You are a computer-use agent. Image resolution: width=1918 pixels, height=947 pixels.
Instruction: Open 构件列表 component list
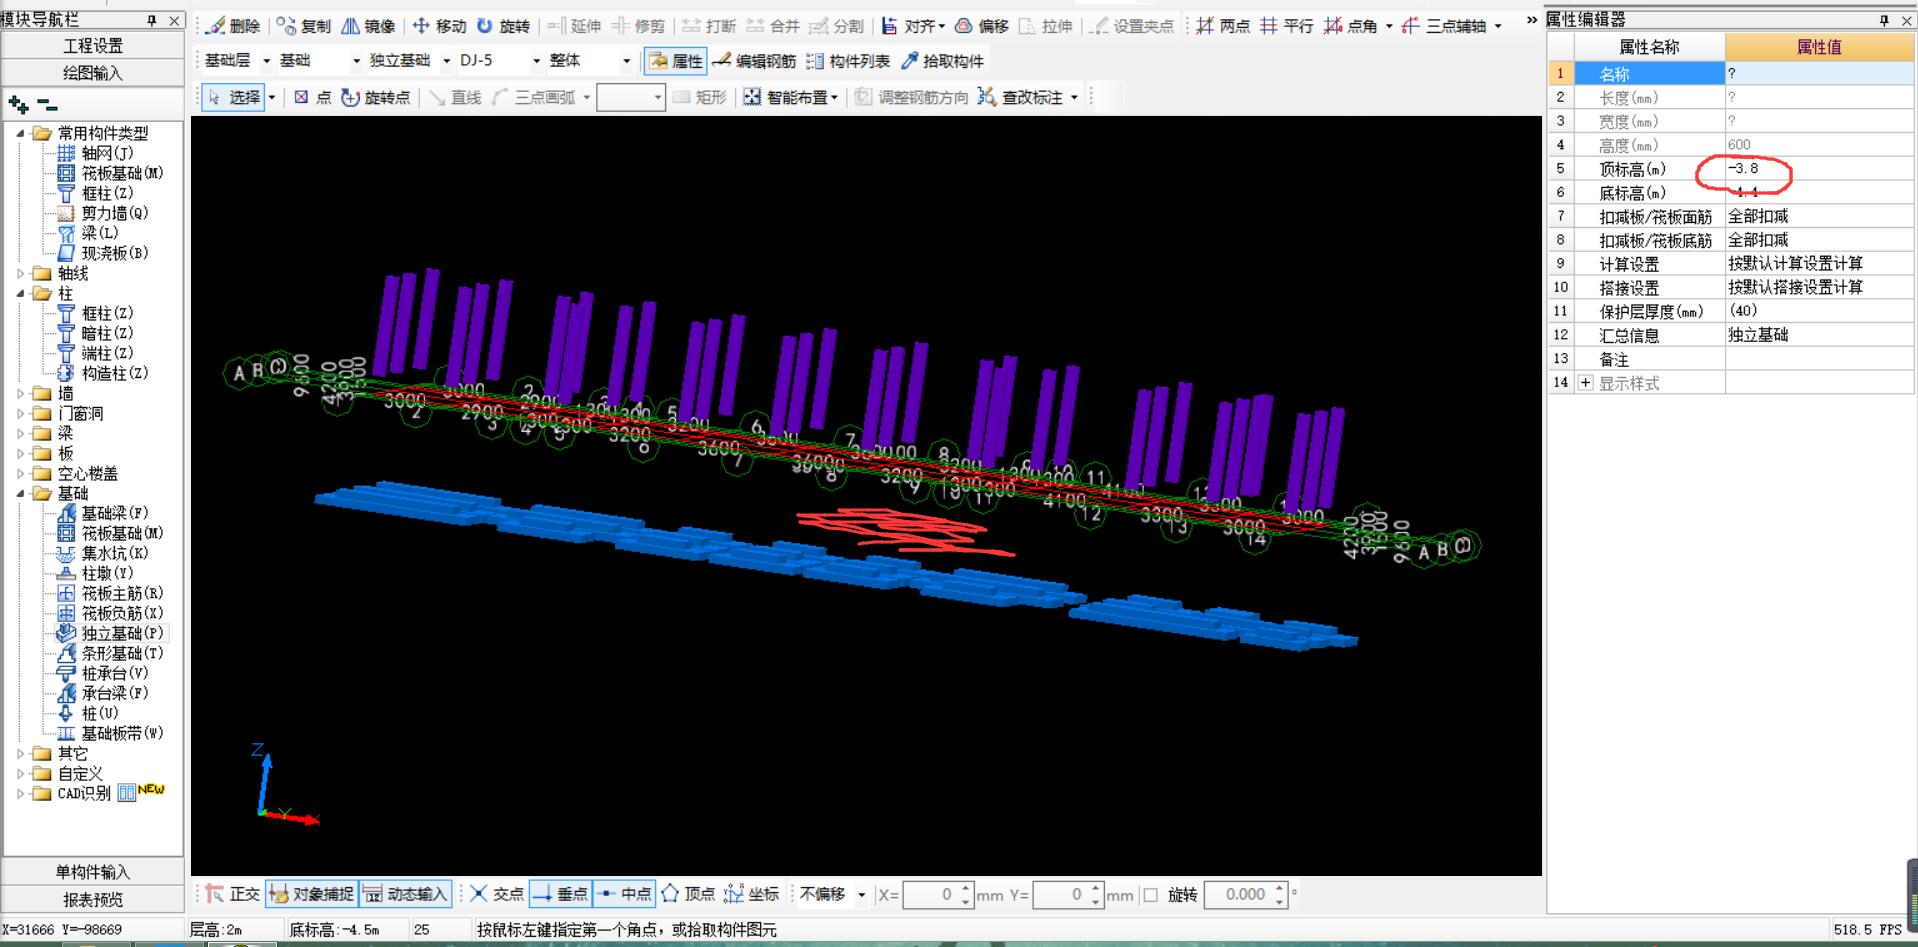[847, 61]
